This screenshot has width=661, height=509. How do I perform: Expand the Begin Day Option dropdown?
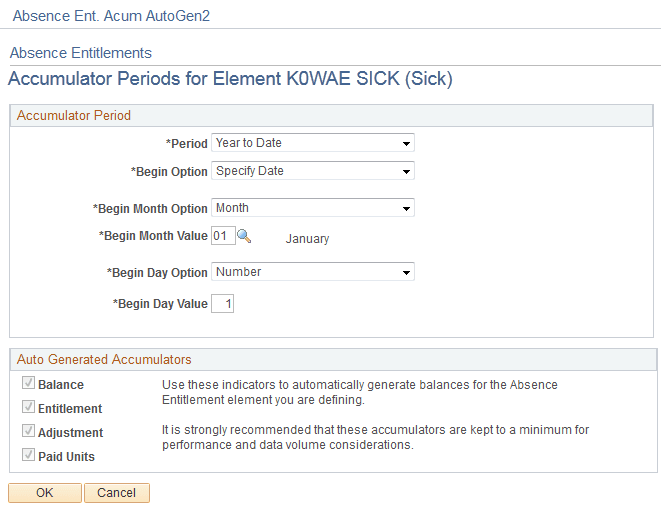coord(313,272)
